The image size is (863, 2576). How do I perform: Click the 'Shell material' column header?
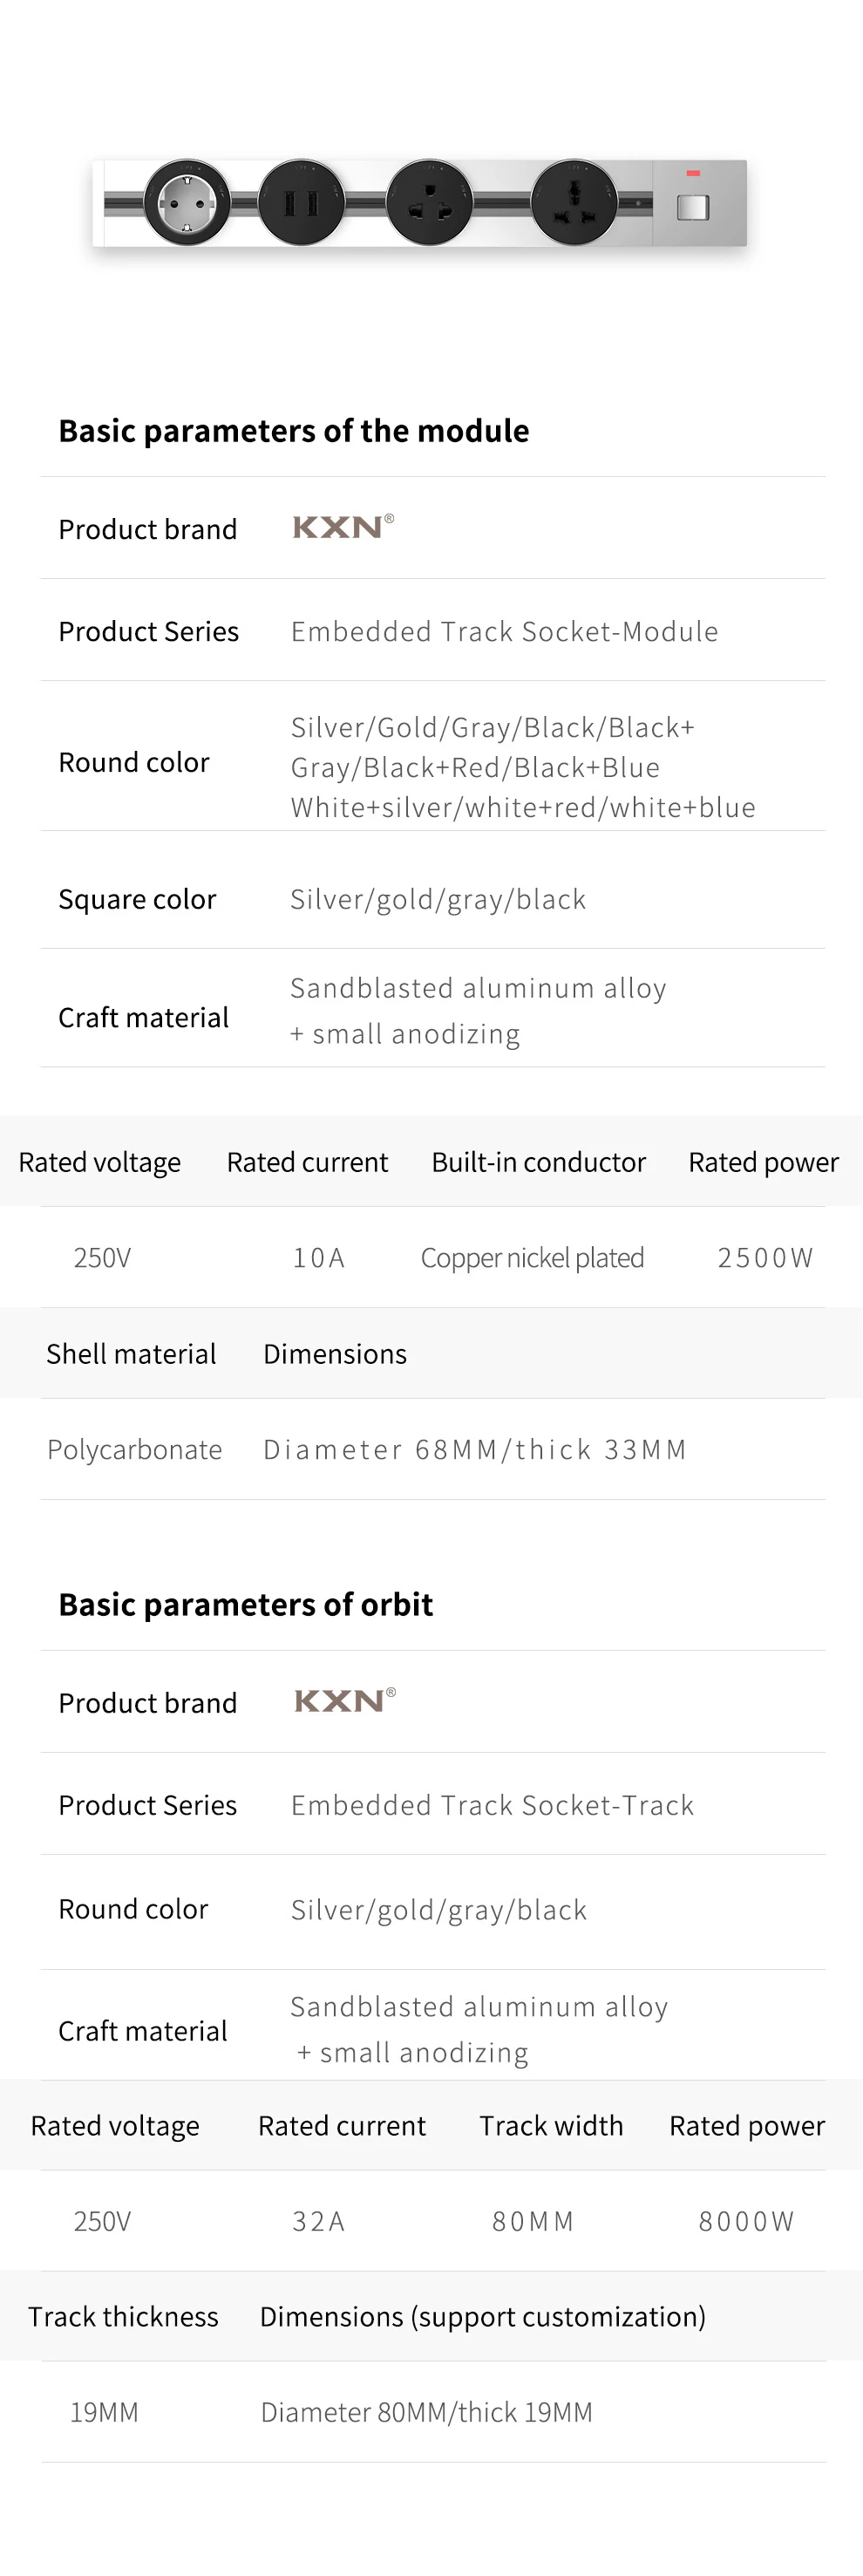click(x=131, y=1354)
